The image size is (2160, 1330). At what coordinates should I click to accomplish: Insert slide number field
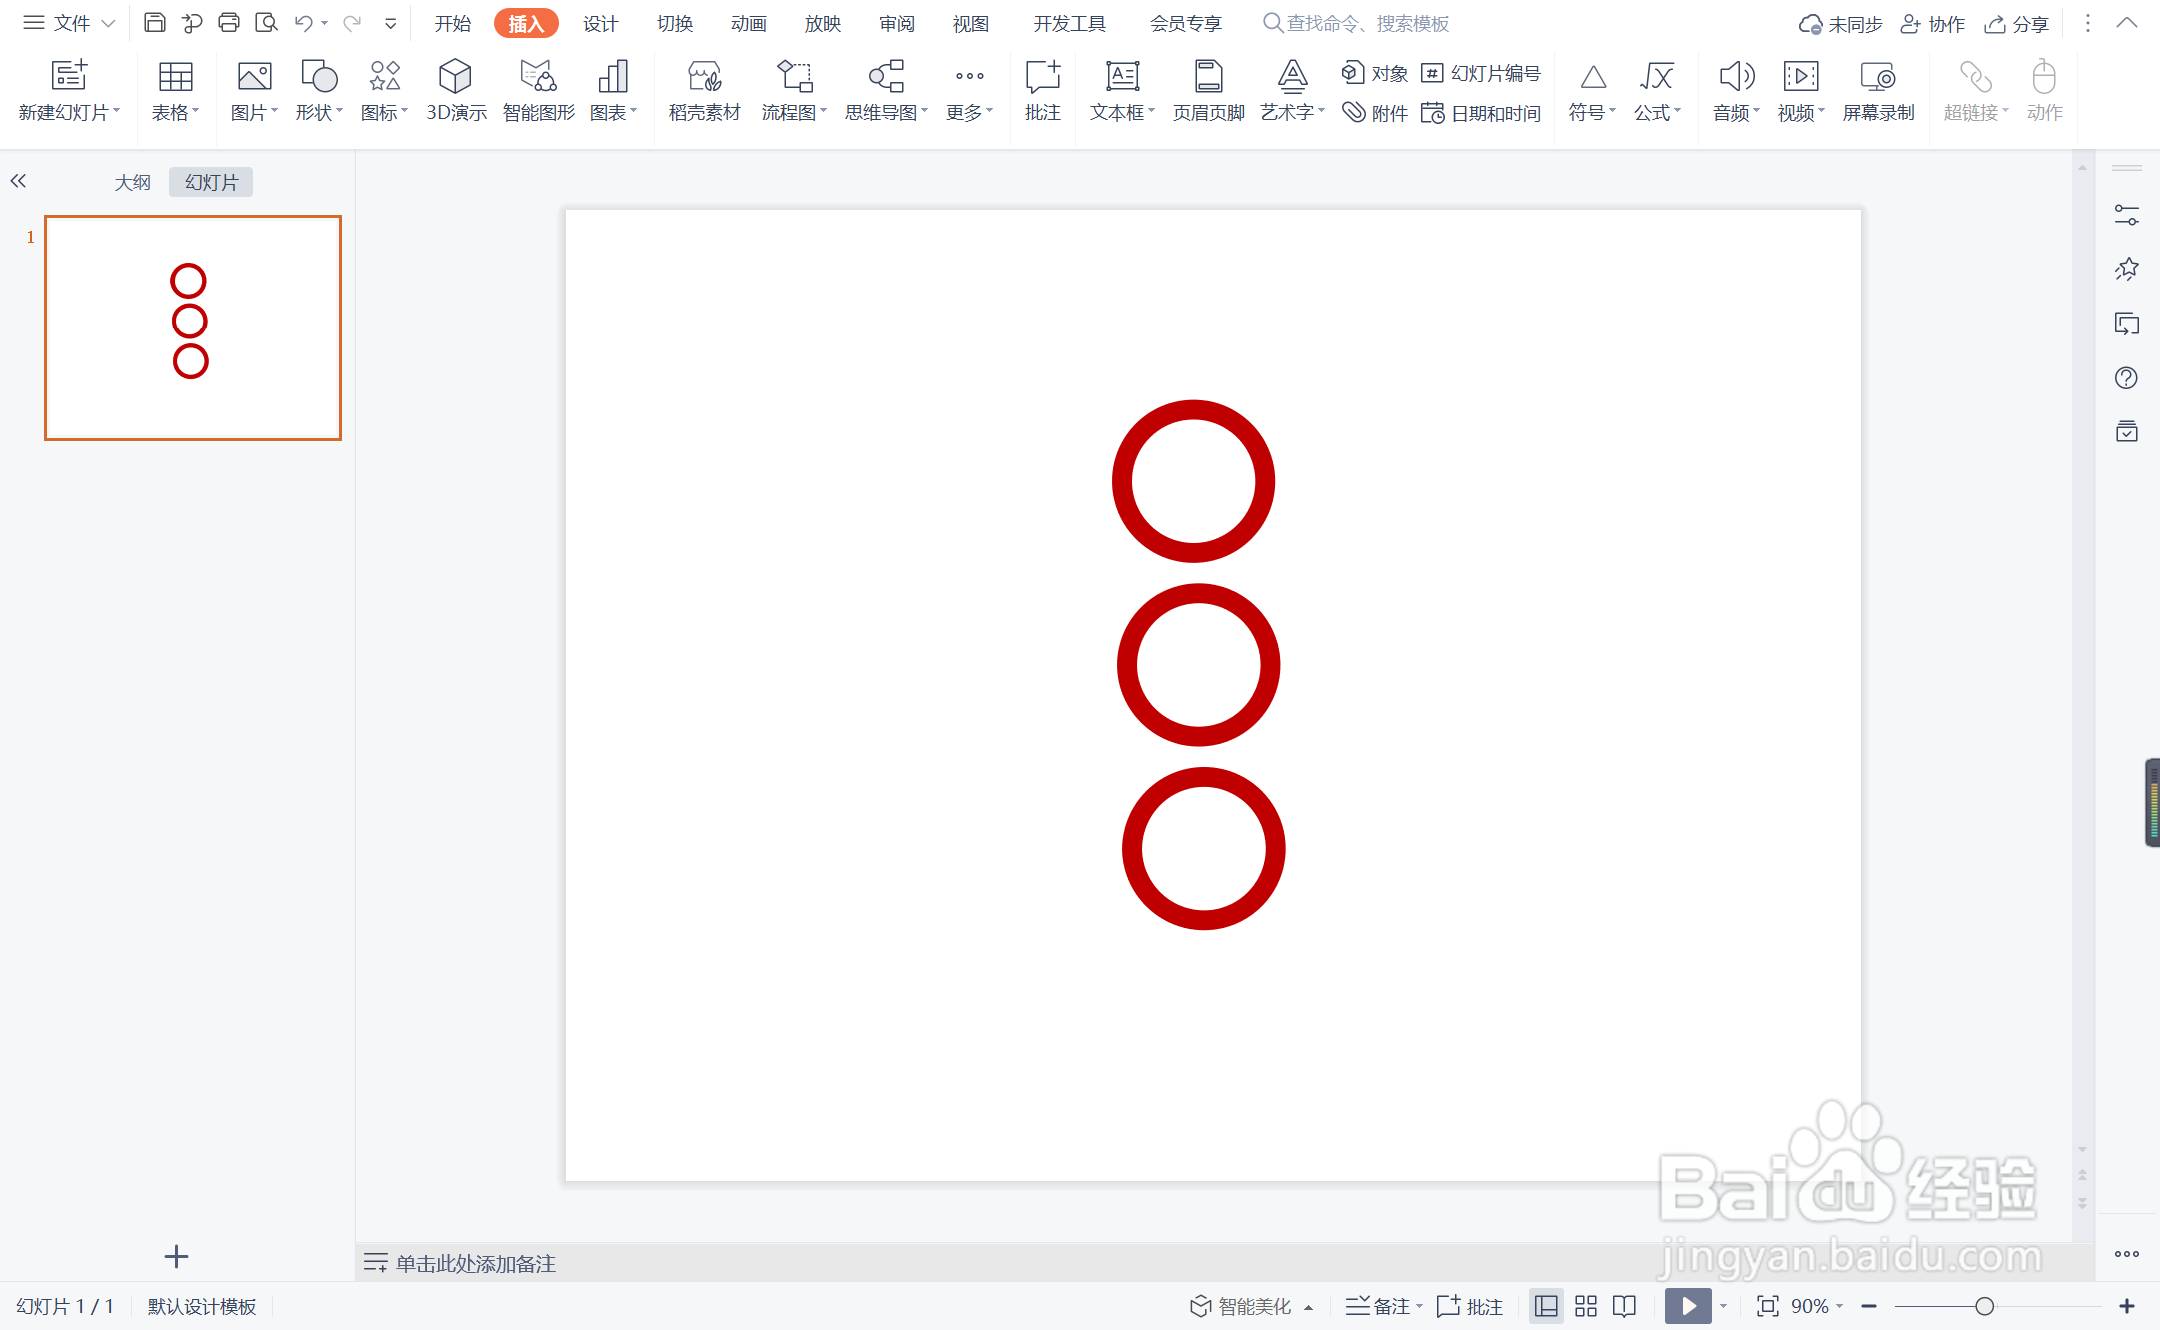(x=1482, y=73)
